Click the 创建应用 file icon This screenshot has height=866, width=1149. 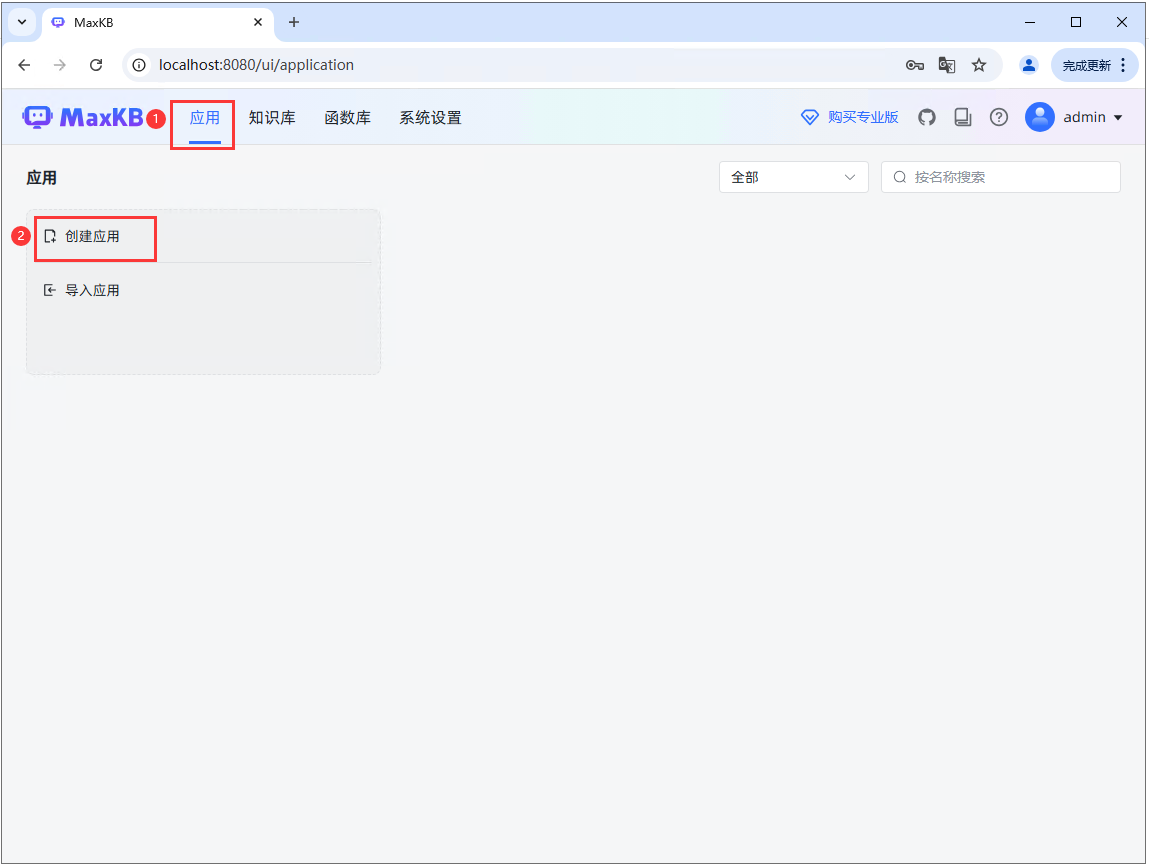click(x=50, y=236)
